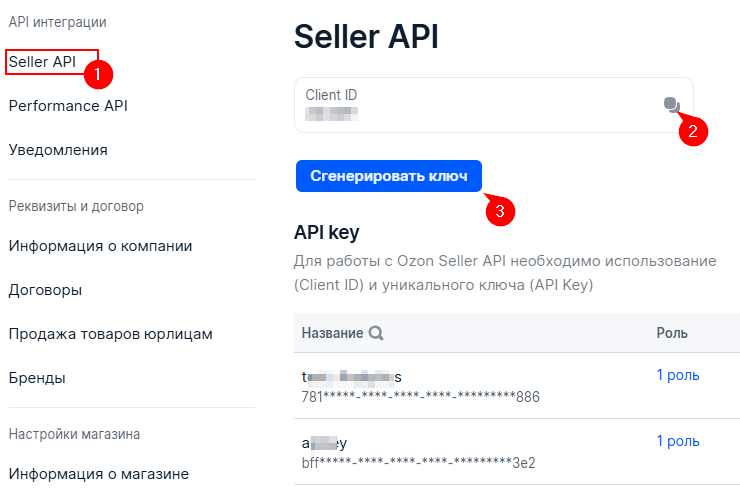The image size is (740, 500).
Task: Click the search icon next to Название
Action: click(x=376, y=333)
